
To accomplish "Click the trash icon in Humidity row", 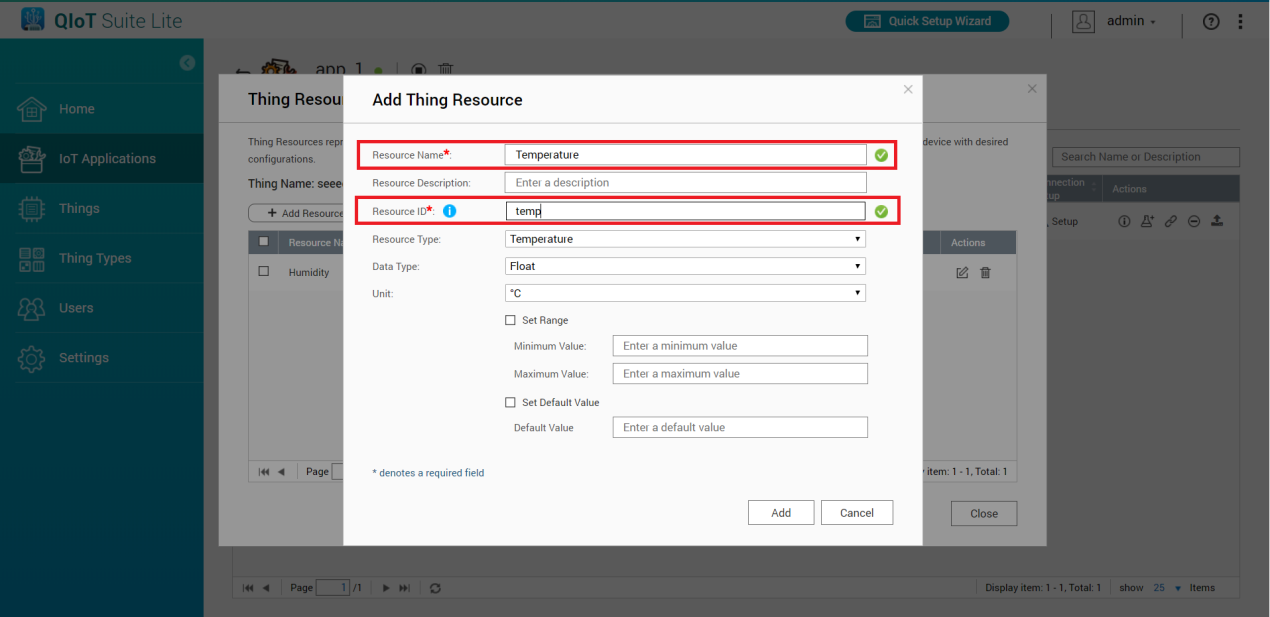I will point(985,272).
